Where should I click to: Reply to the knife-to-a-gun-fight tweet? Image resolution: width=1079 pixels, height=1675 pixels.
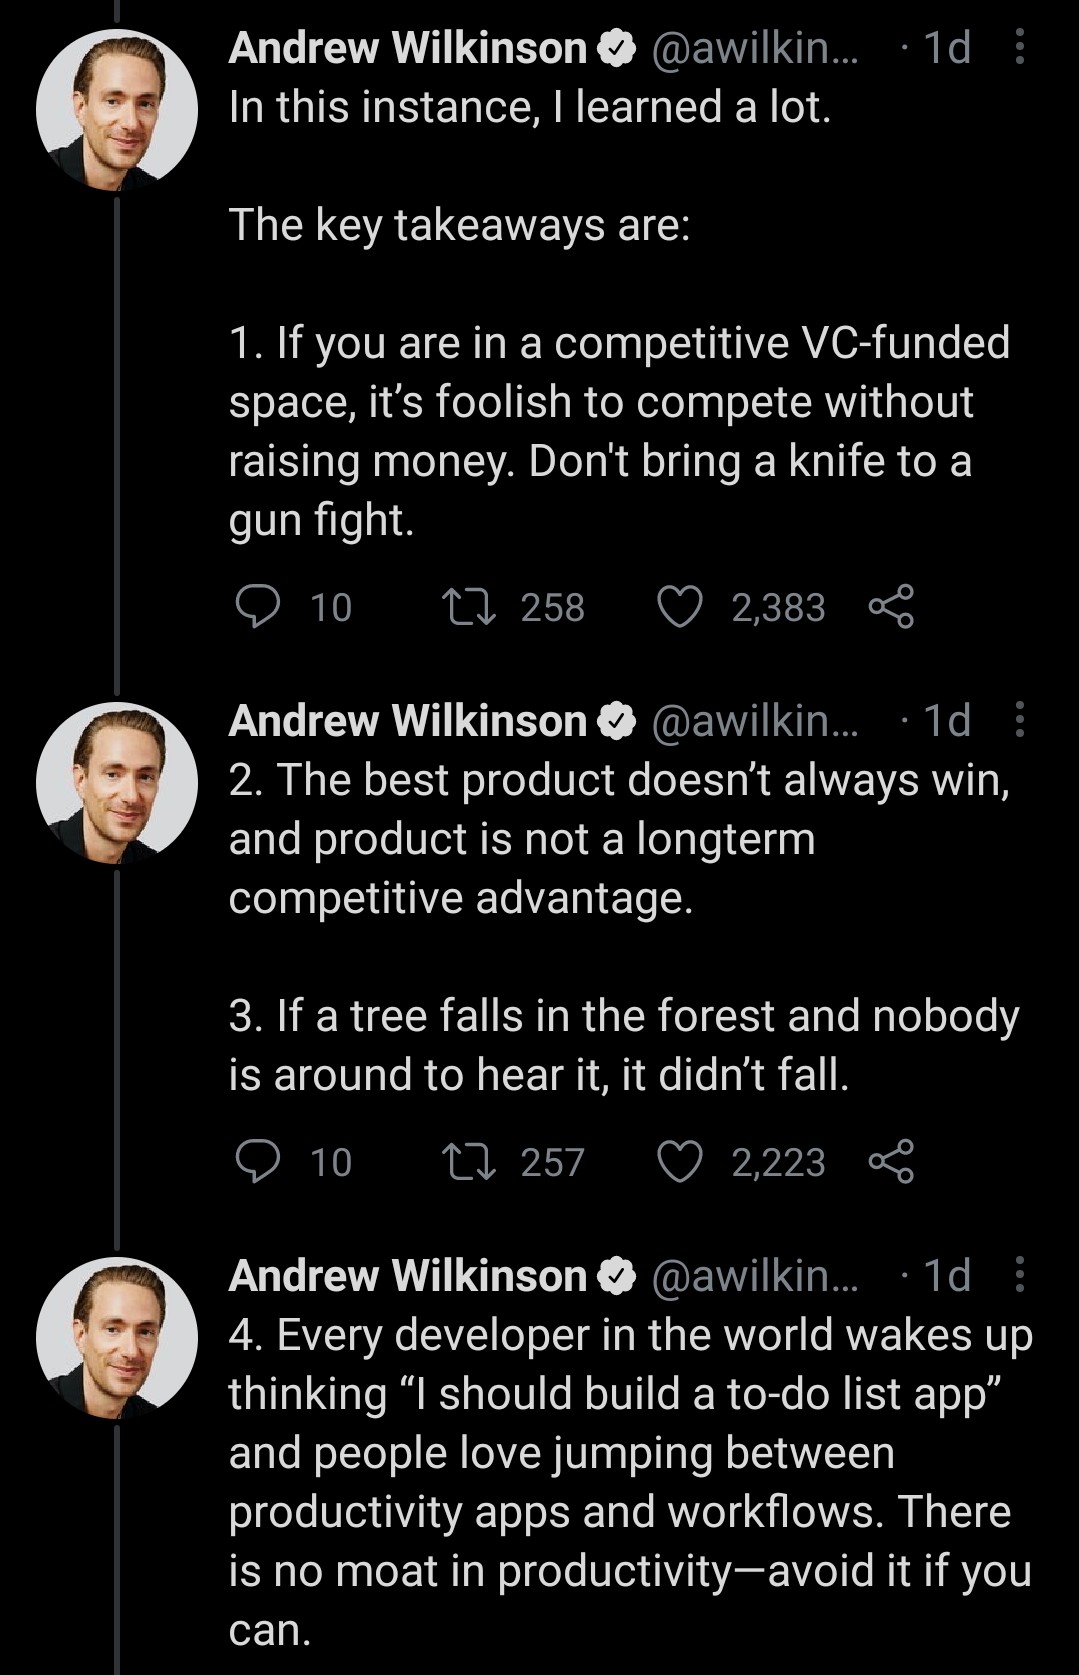(258, 607)
